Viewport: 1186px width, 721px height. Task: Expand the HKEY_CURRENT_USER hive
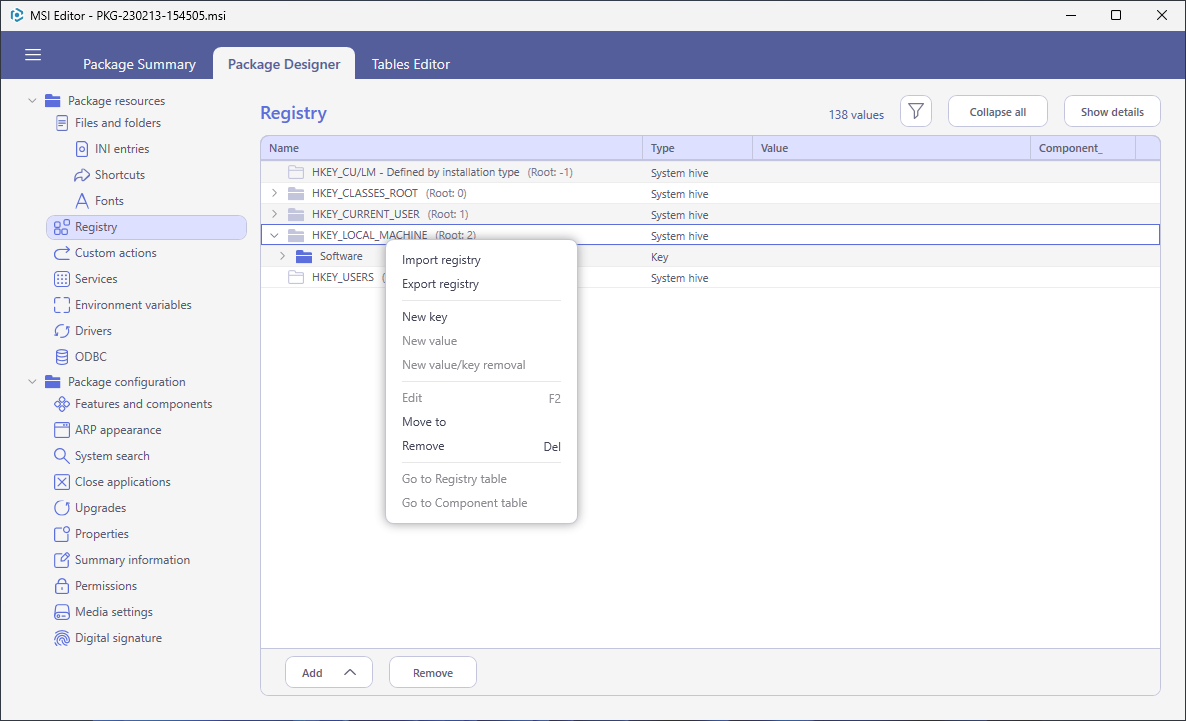click(x=275, y=214)
